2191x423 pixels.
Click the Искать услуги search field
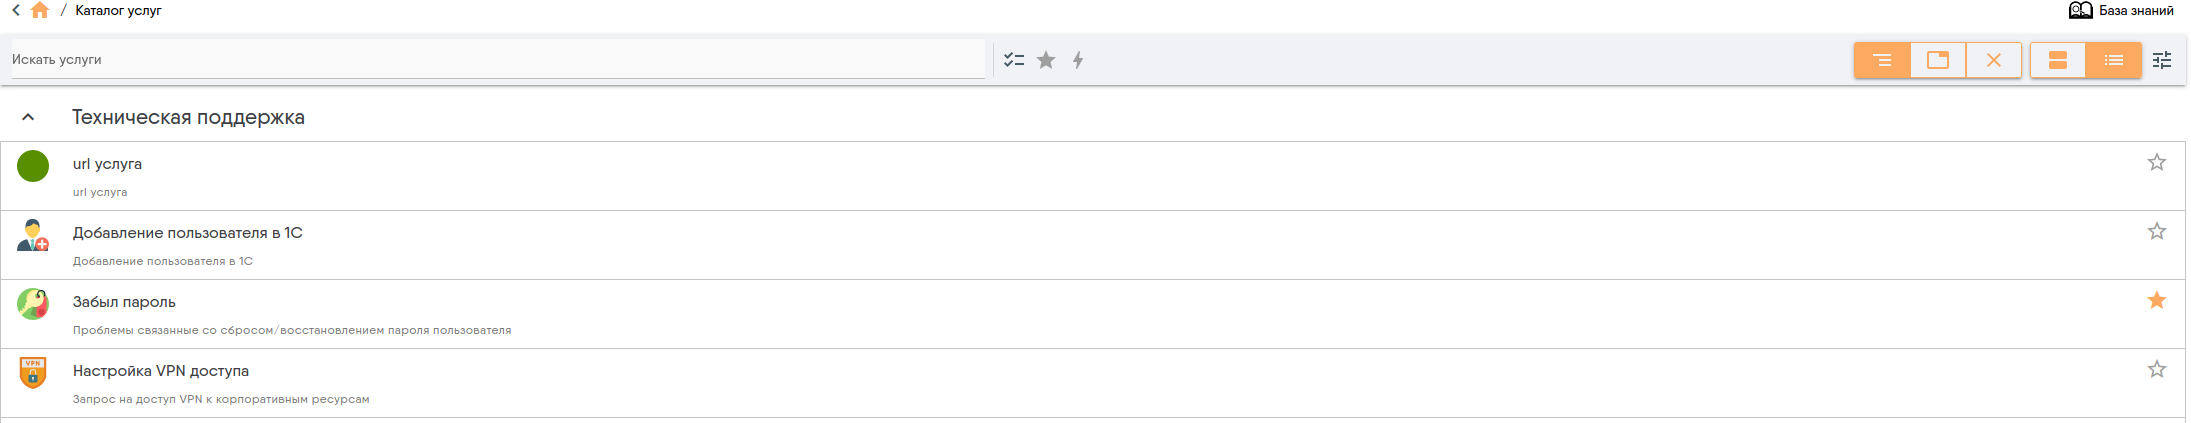(x=498, y=59)
